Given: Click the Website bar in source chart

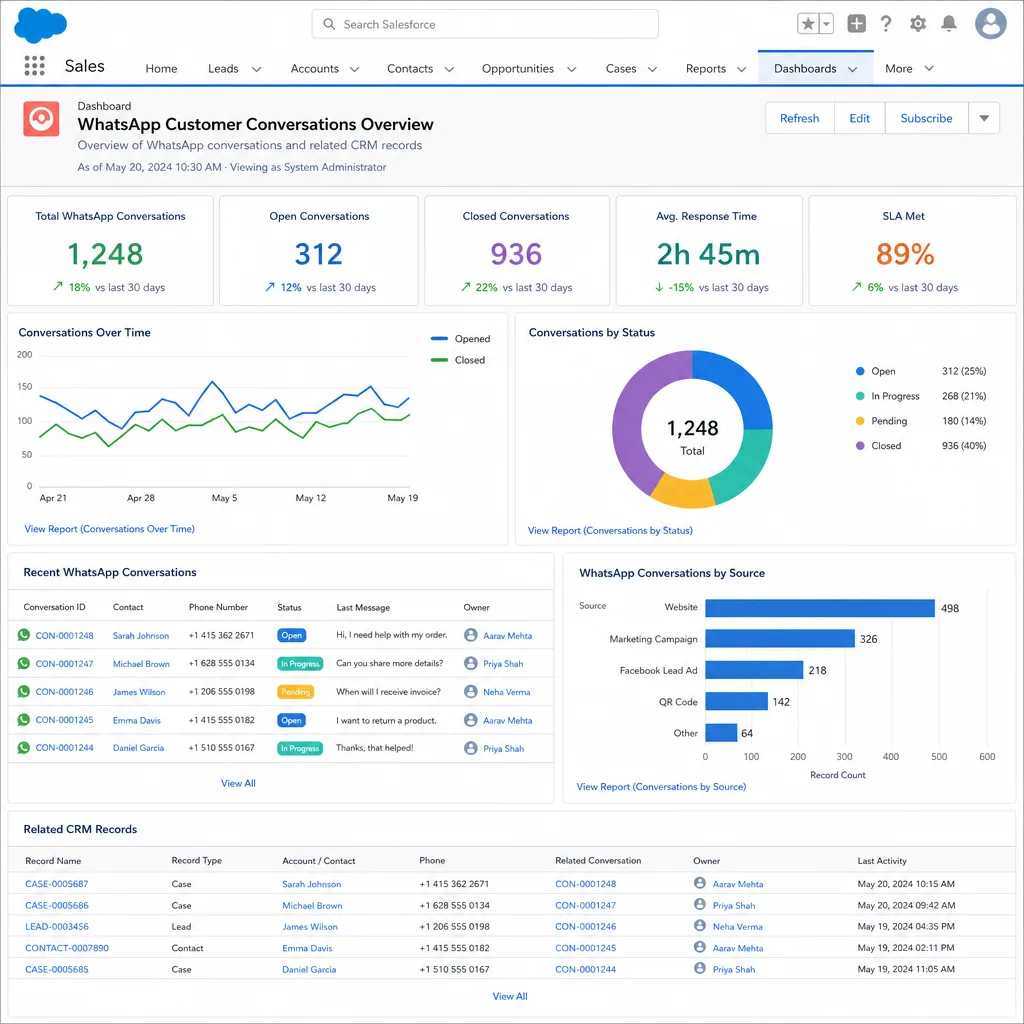Looking at the screenshot, I should pos(820,608).
